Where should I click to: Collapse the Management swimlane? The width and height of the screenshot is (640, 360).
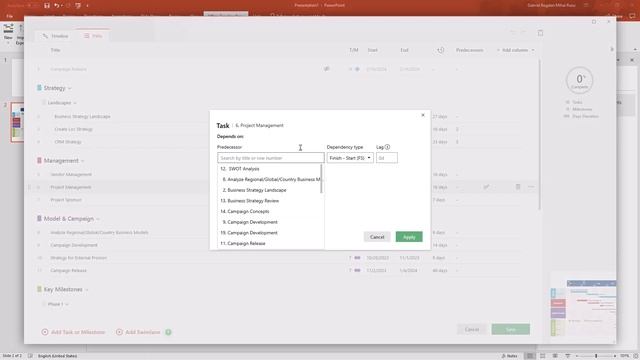pyautogui.click(x=83, y=161)
